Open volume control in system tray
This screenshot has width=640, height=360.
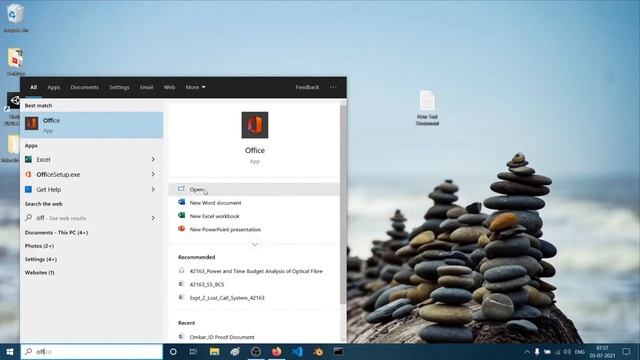tap(567, 352)
